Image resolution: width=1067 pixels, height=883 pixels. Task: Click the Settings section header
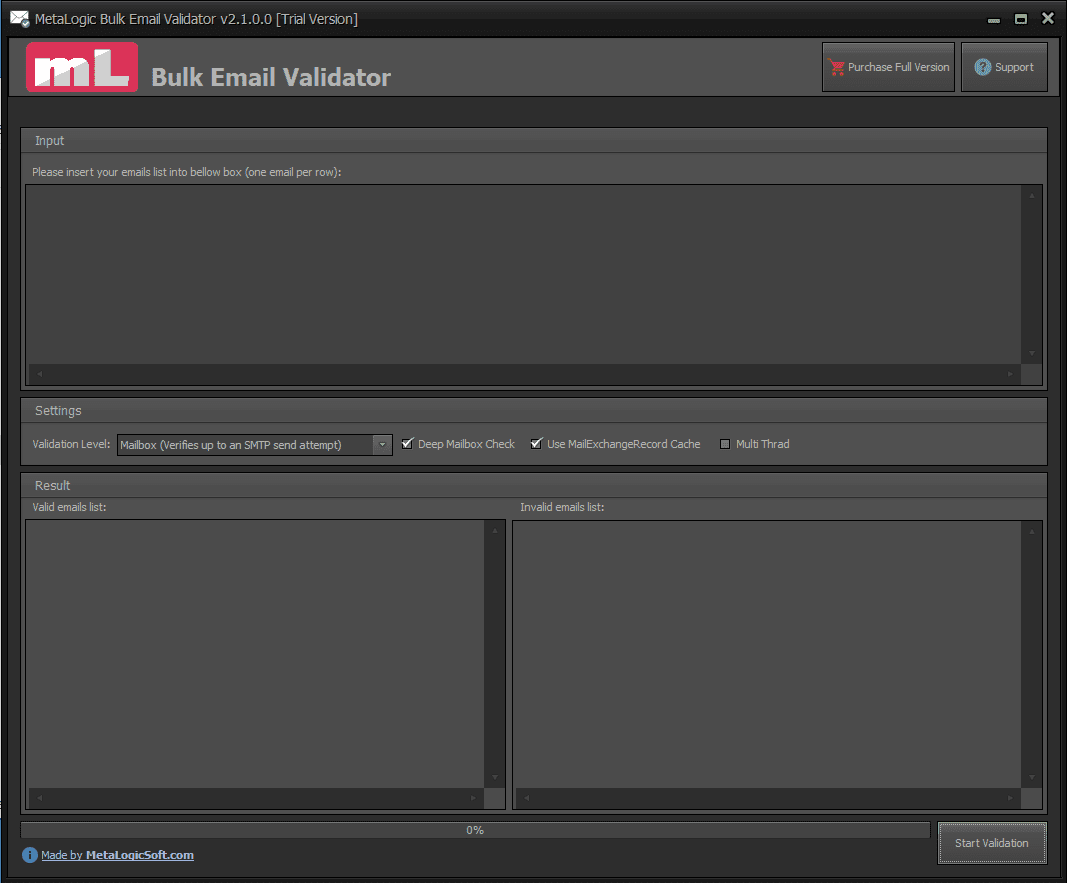point(534,411)
